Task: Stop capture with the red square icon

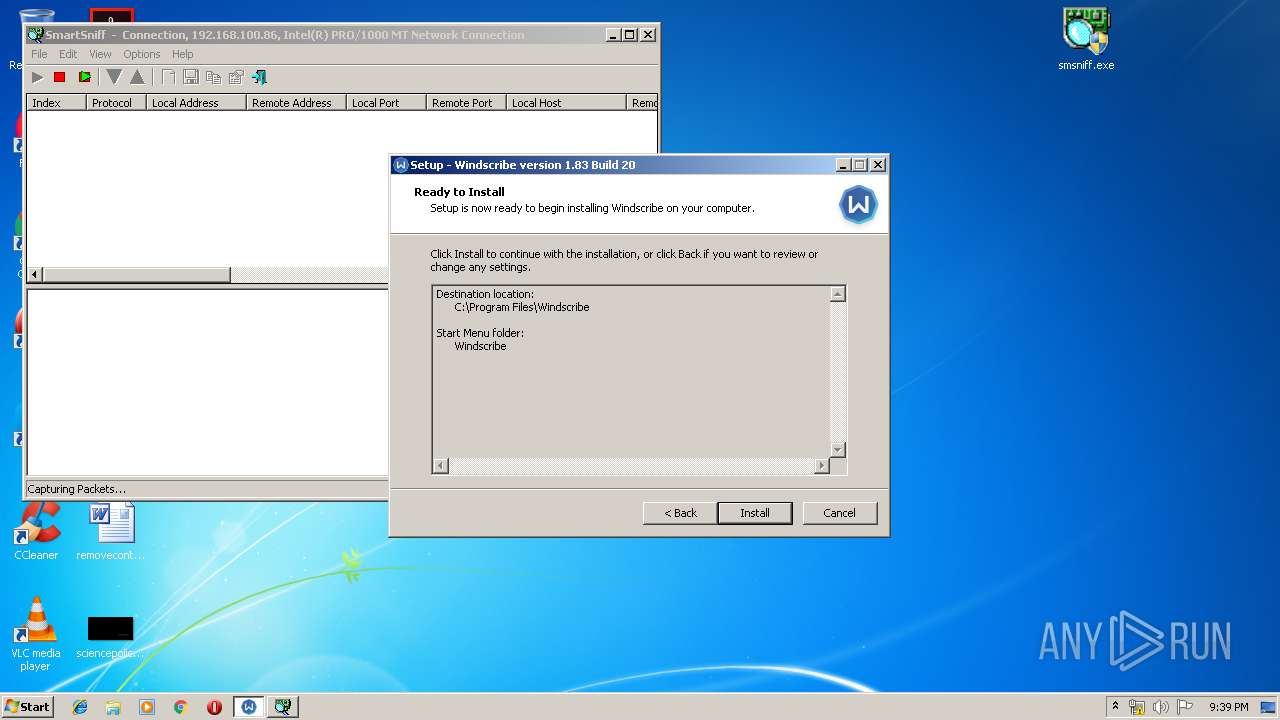Action: tap(60, 77)
